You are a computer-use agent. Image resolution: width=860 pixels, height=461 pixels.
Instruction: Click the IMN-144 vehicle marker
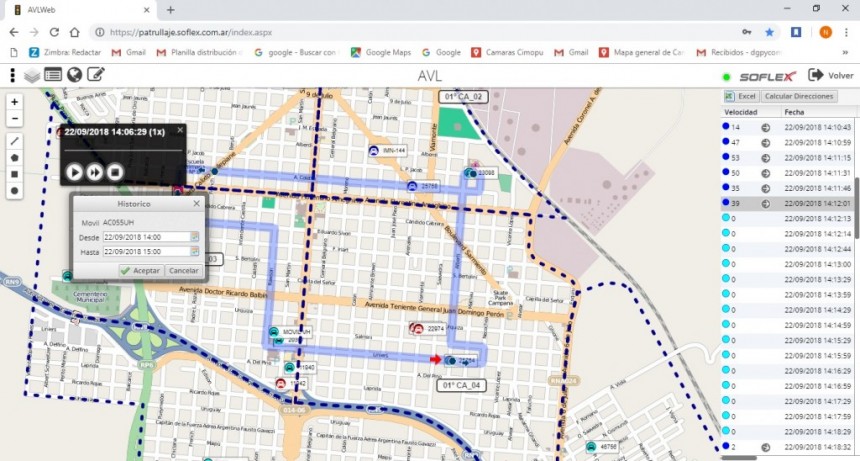(374, 151)
